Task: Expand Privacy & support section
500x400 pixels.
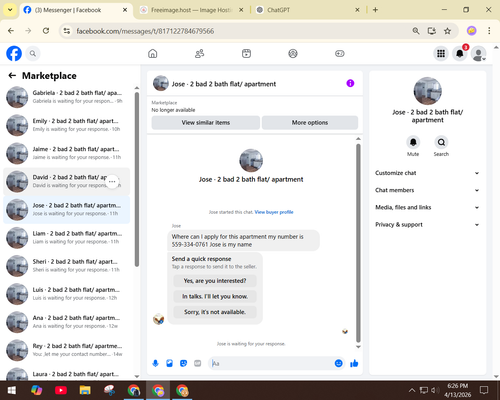Action: pyautogui.click(x=427, y=225)
